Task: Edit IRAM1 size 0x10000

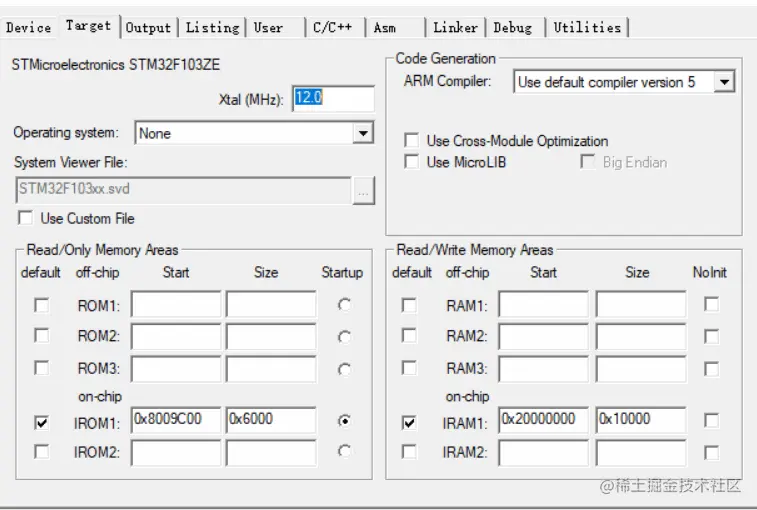Action: [641, 420]
